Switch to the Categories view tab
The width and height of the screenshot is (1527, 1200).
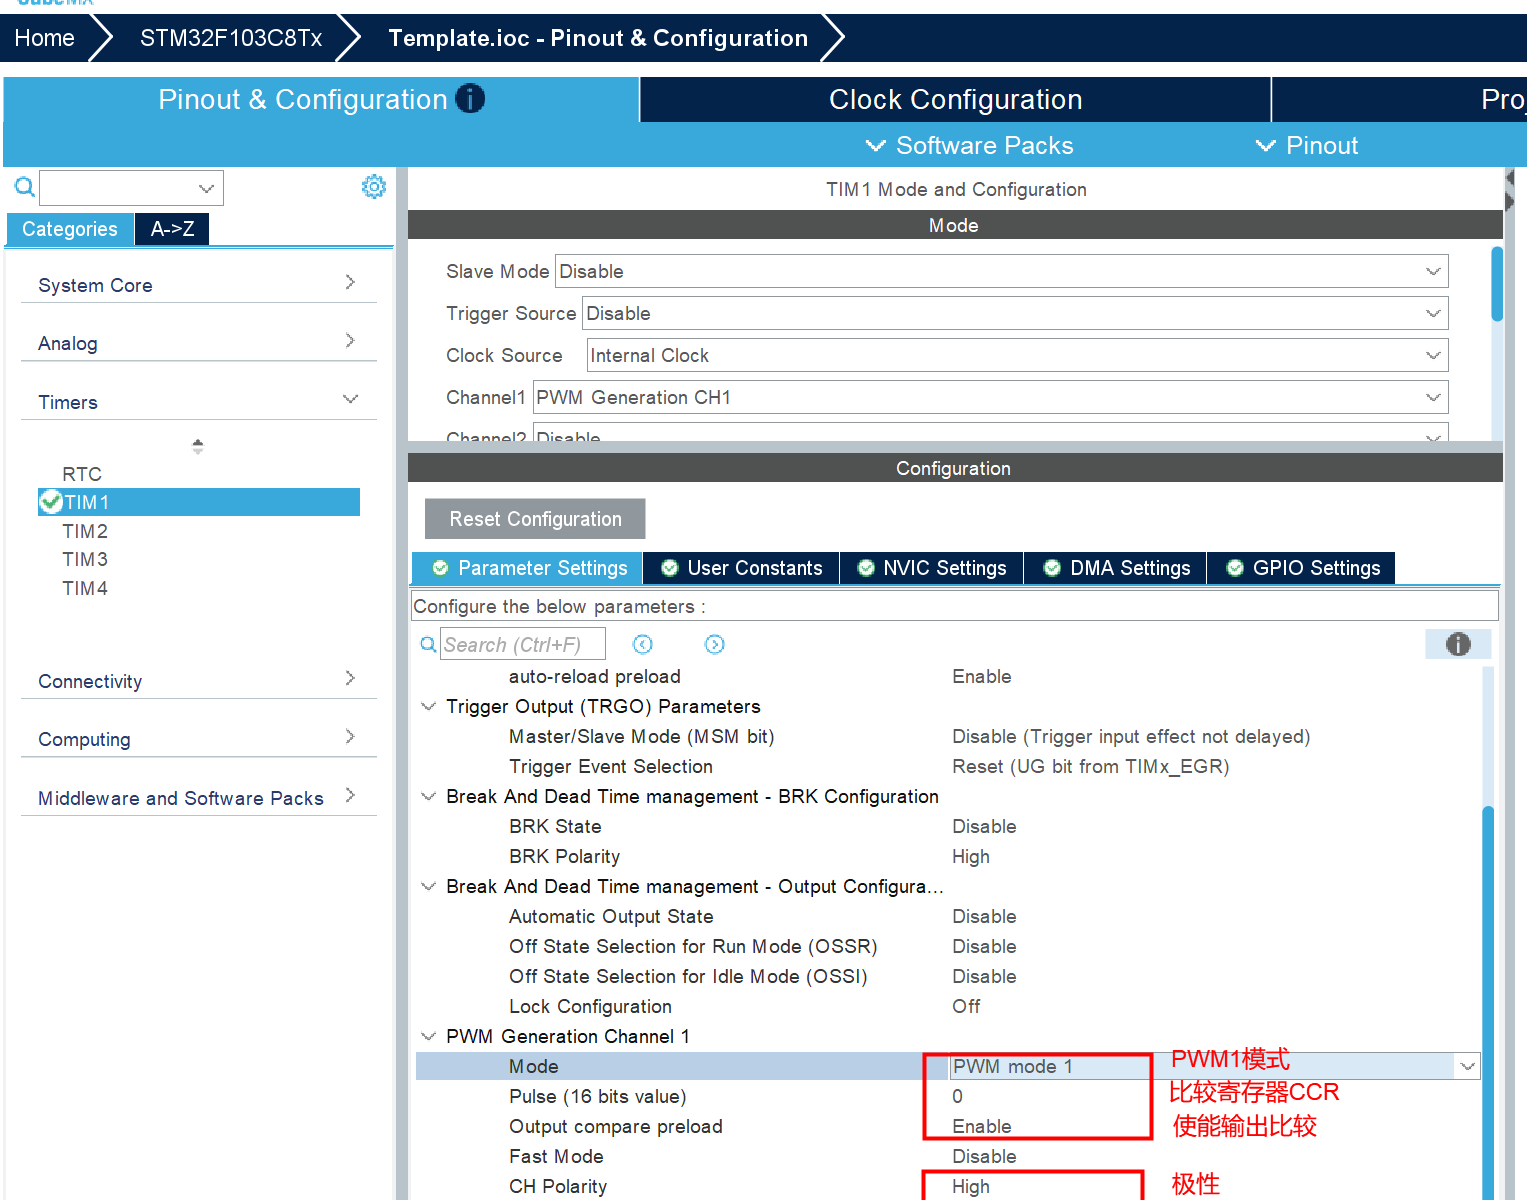tap(70, 229)
